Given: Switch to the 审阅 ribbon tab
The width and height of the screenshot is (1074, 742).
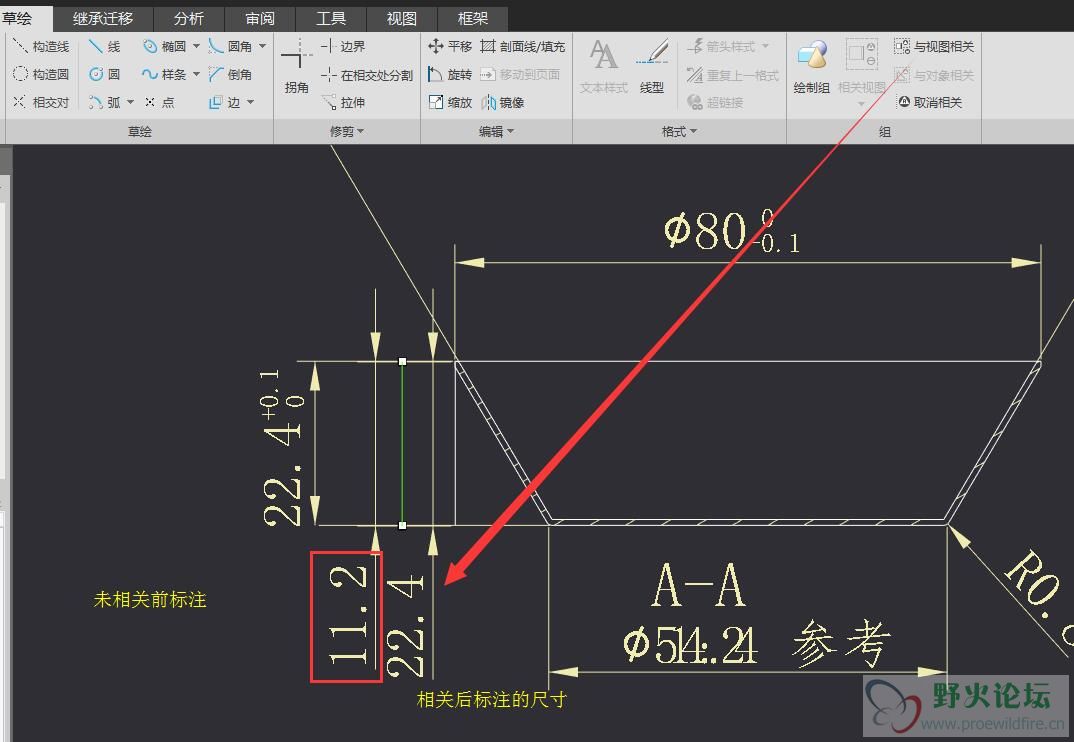Looking at the screenshot, I should (x=260, y=18).
